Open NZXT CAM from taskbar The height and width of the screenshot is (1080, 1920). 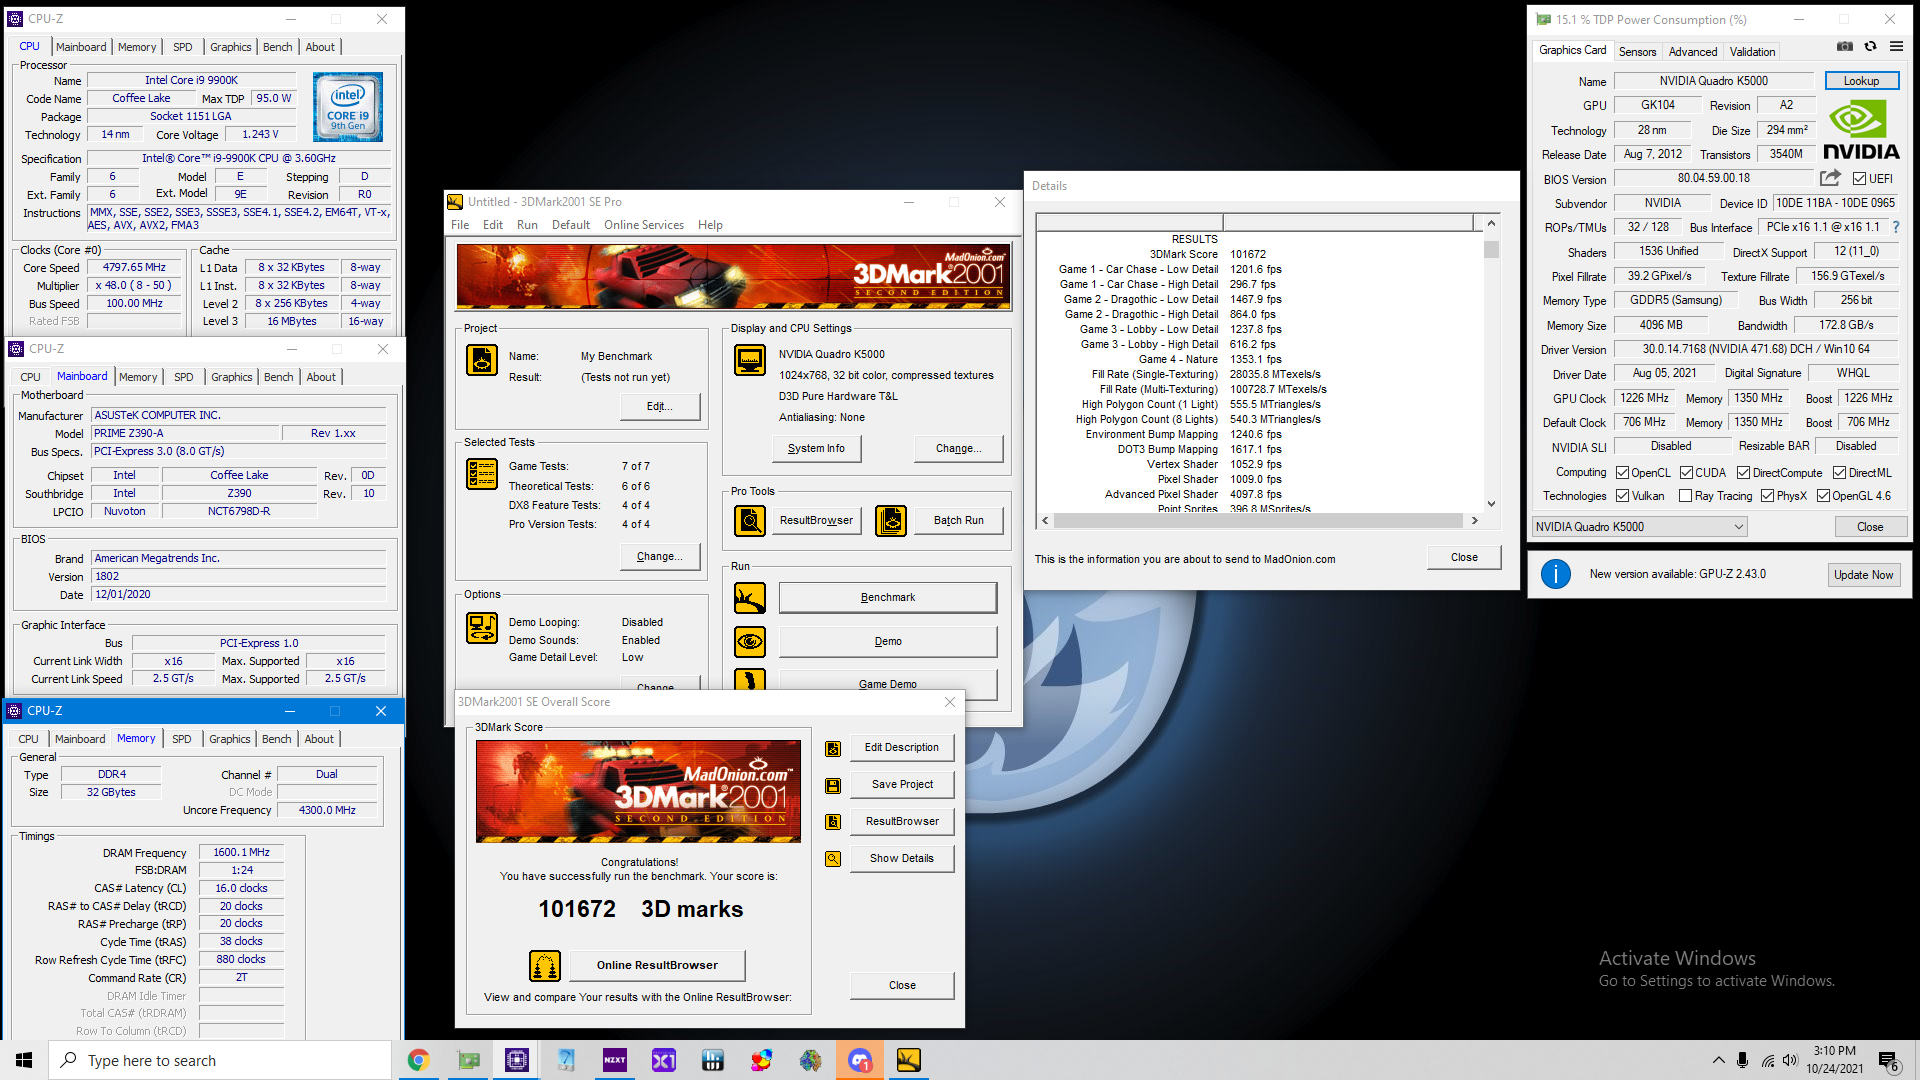615,1060
